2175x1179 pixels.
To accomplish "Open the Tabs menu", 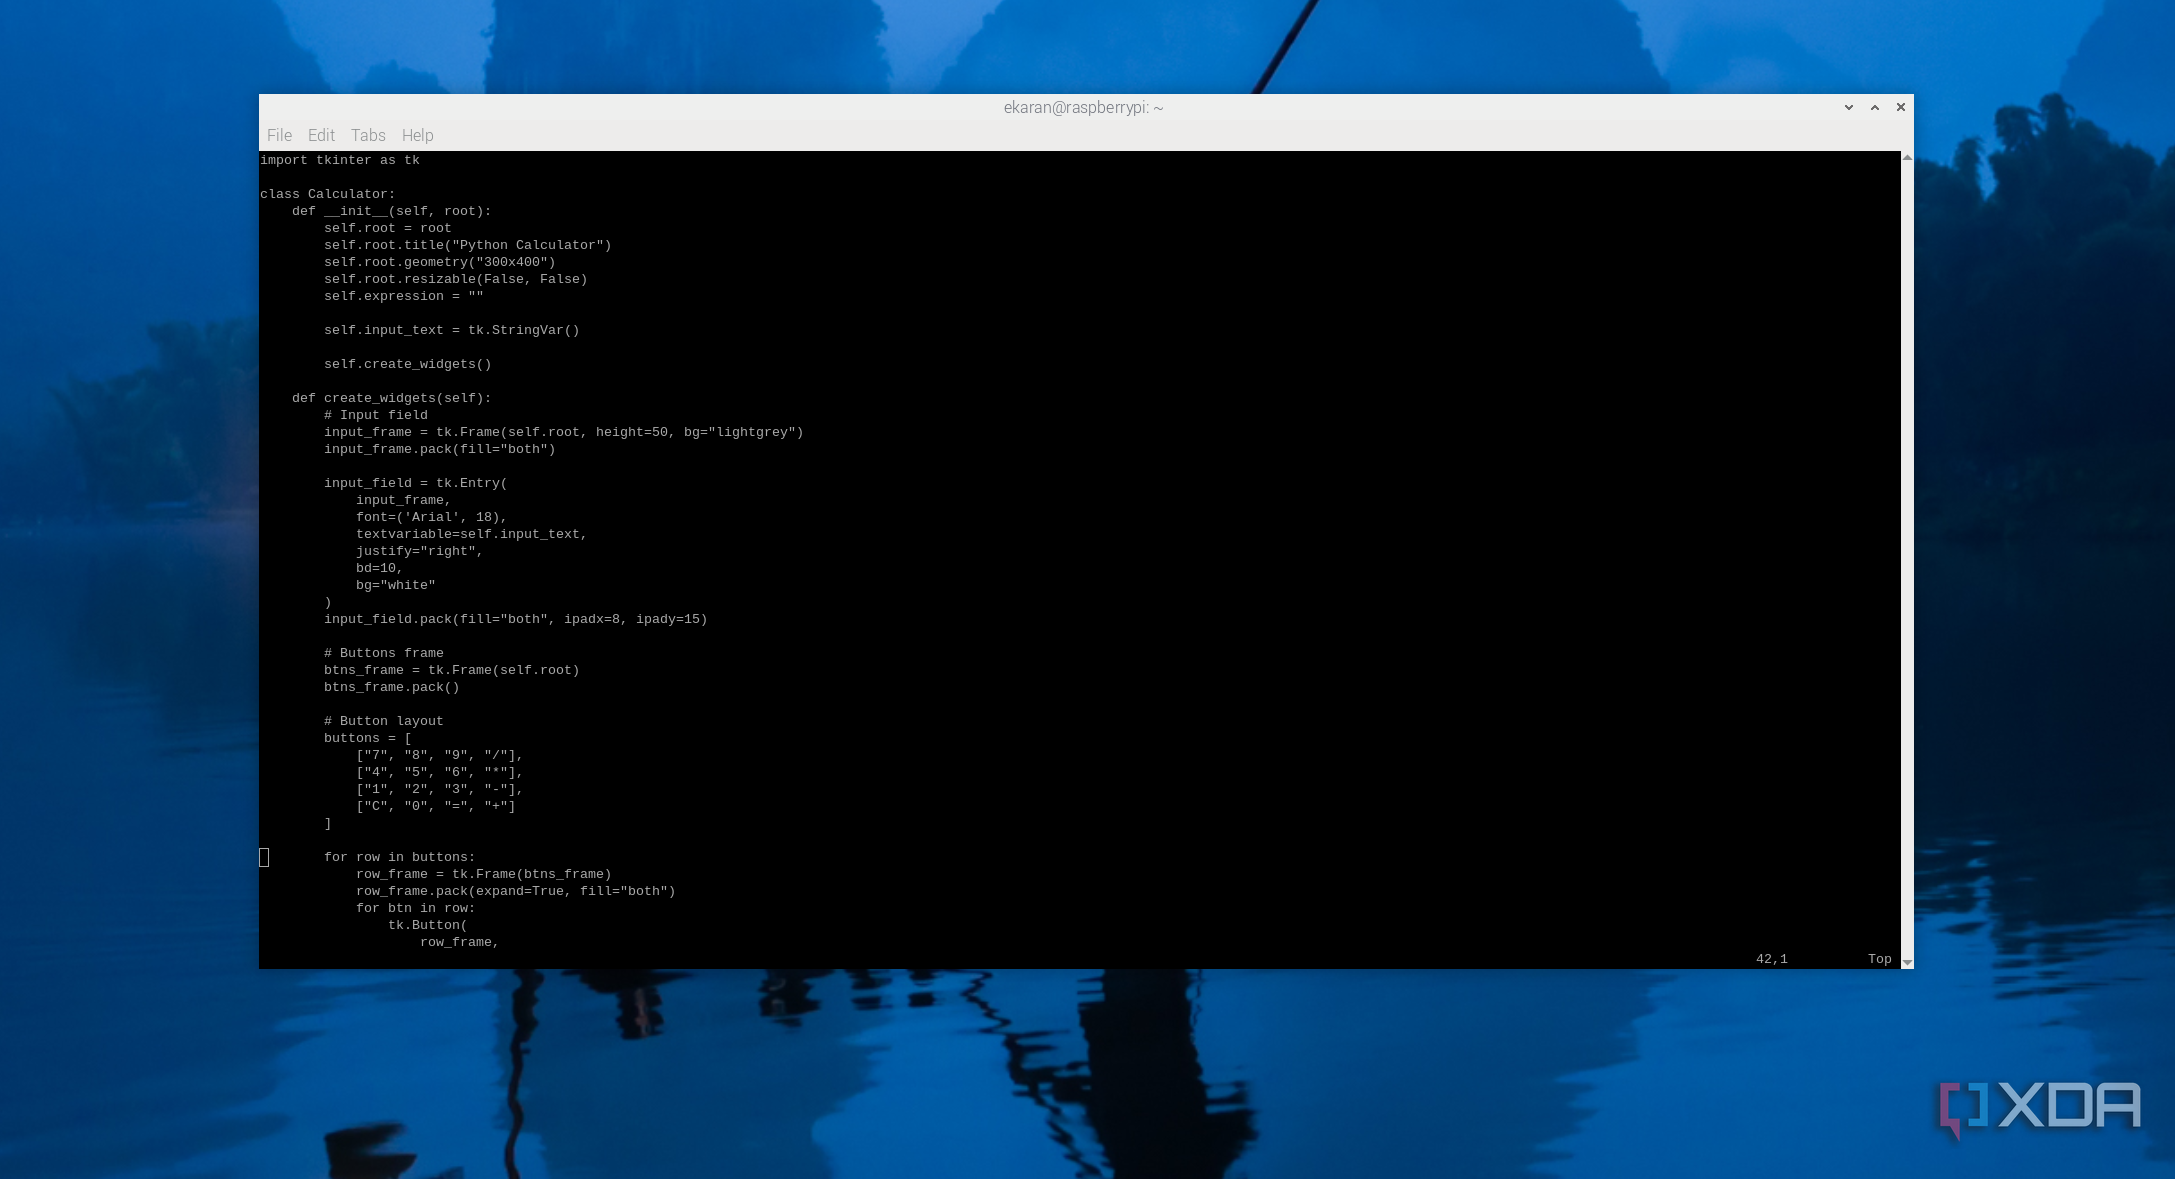I will (368, 135).
